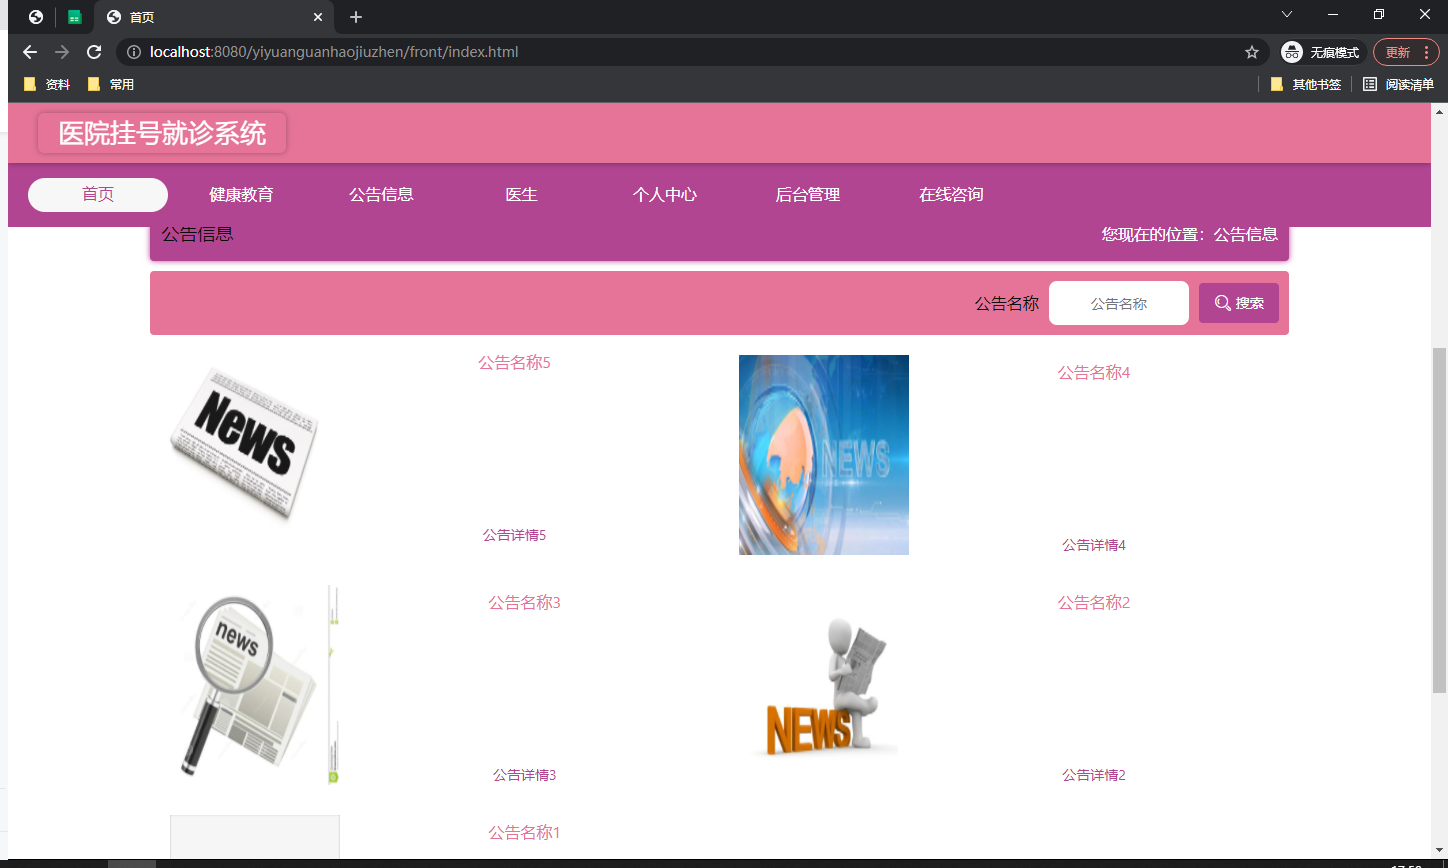This screenshot has width=1448, height=868.
Task: Open the 在线咨询 navigation item
Action: [951, 195]
